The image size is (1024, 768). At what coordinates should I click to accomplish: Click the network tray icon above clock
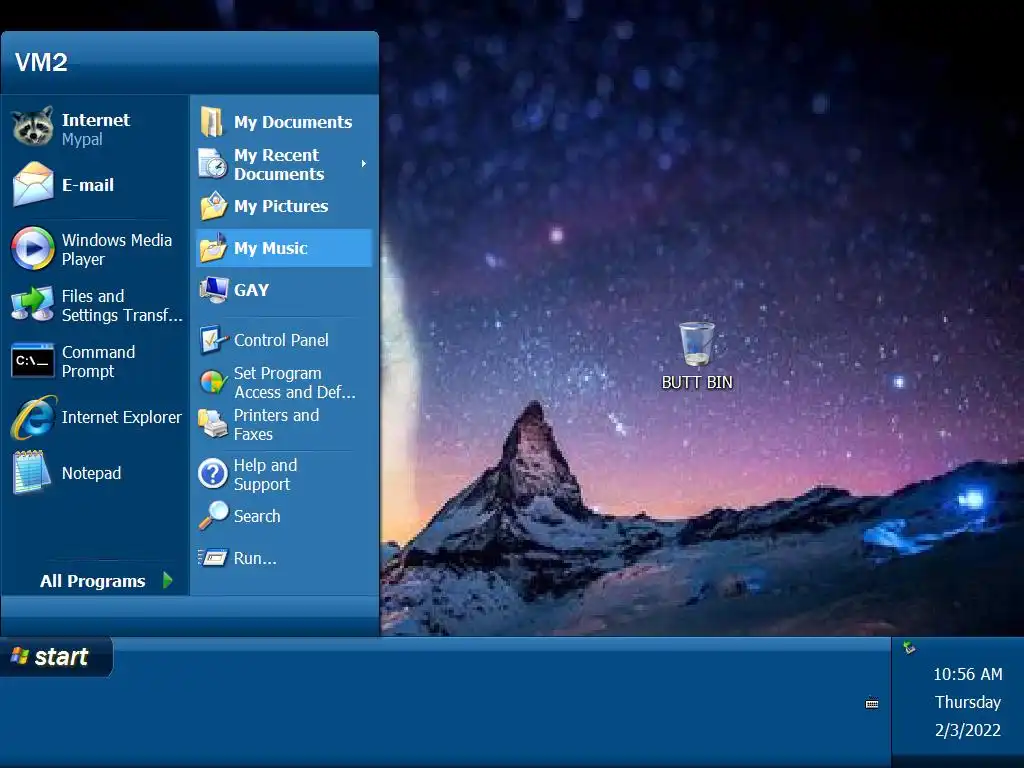coord(909,648)
